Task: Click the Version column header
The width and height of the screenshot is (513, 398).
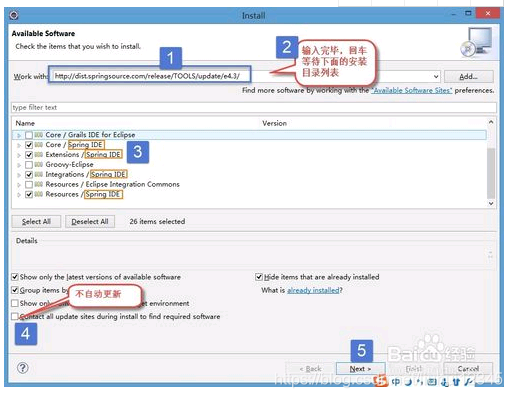Action: (274, 123)
